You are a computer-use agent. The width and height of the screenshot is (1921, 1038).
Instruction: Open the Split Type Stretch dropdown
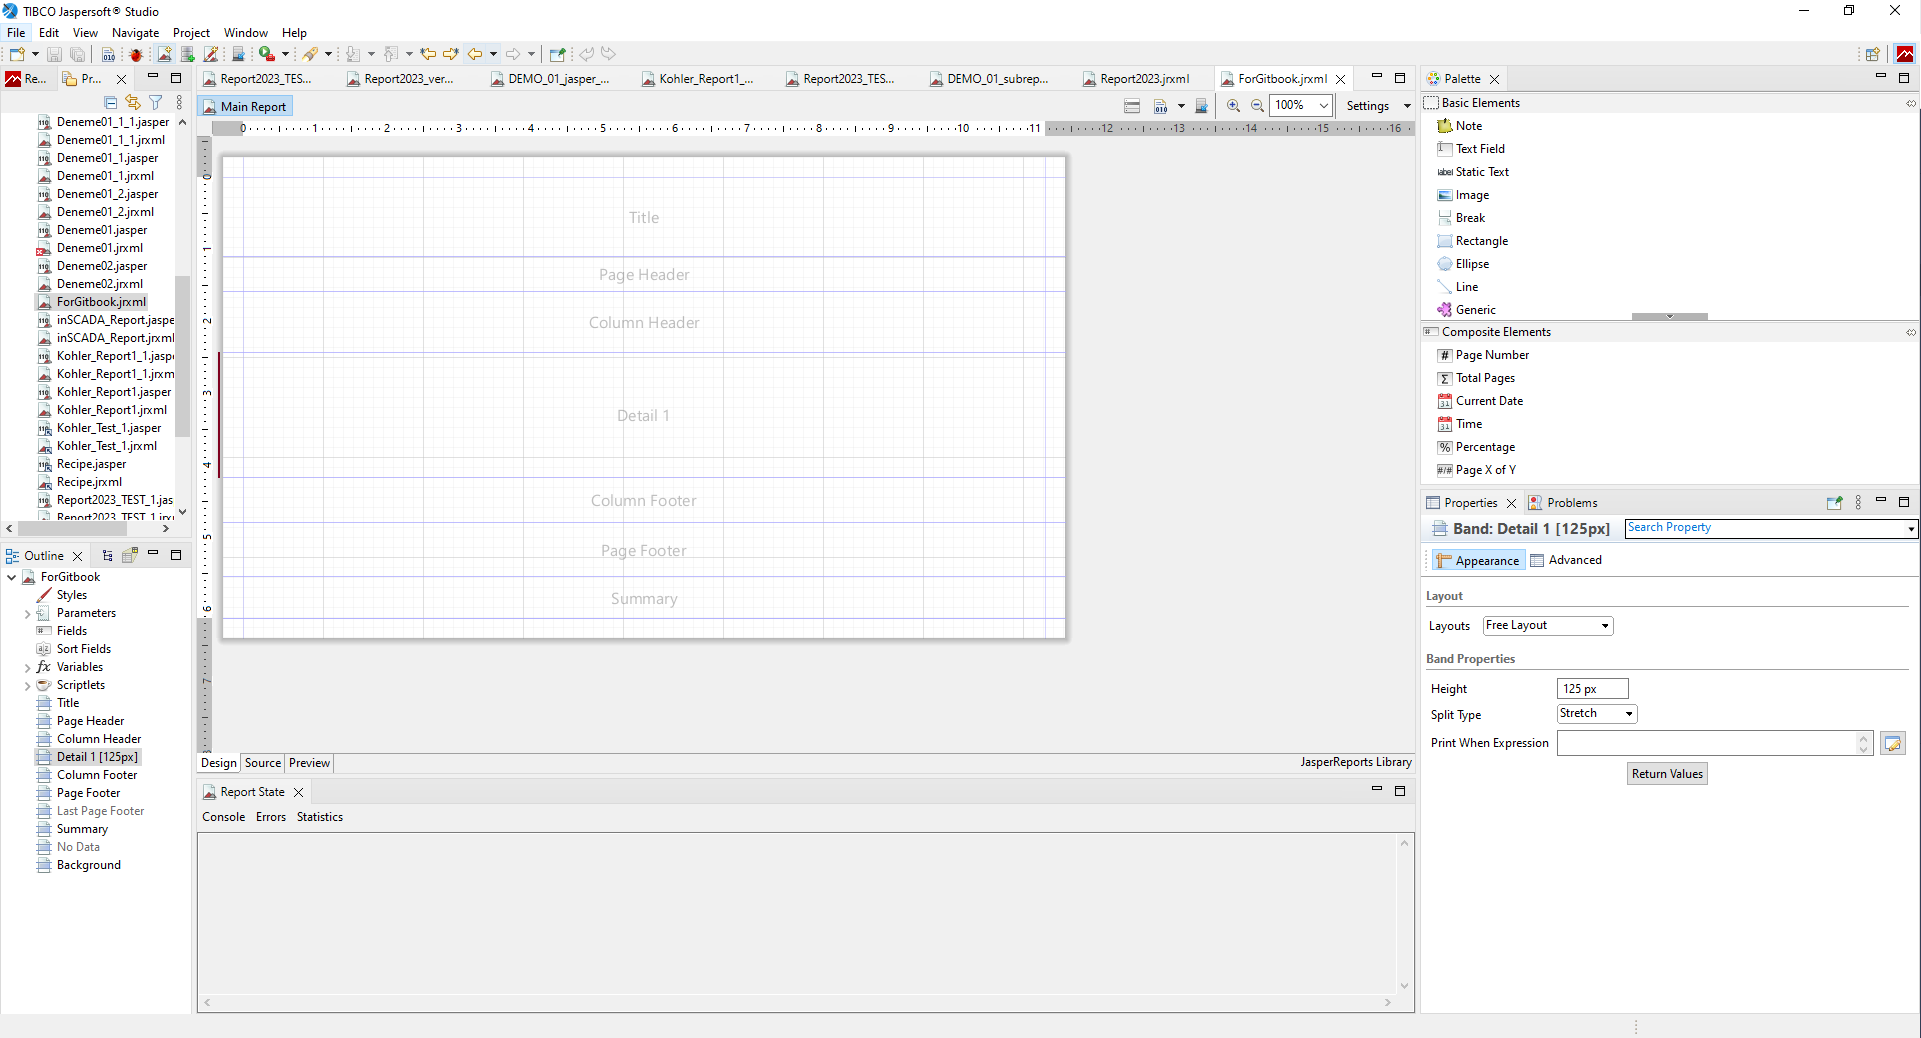pyautogui.click(x=1597, y=714)
